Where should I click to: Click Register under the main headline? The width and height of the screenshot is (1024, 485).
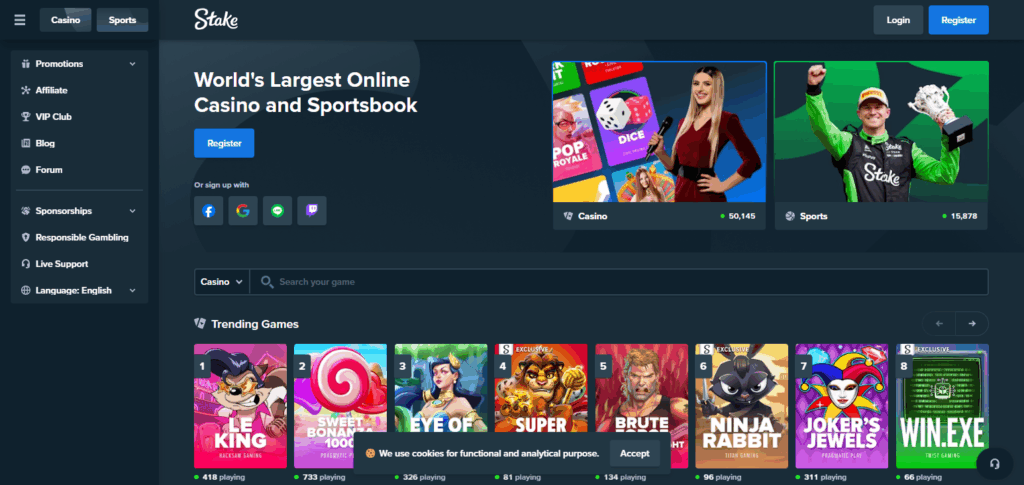224,143
